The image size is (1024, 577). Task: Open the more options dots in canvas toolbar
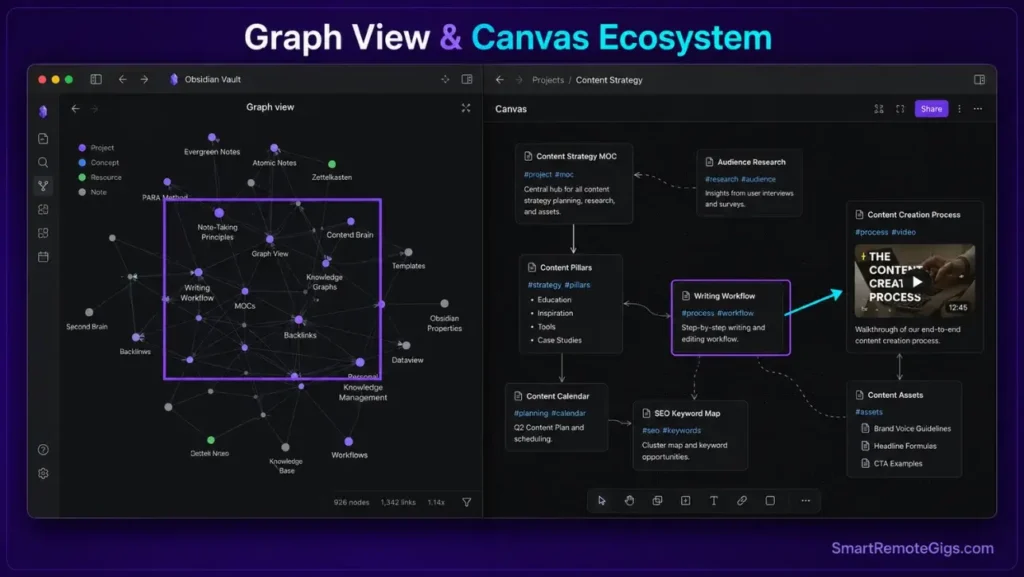[806, 501]
